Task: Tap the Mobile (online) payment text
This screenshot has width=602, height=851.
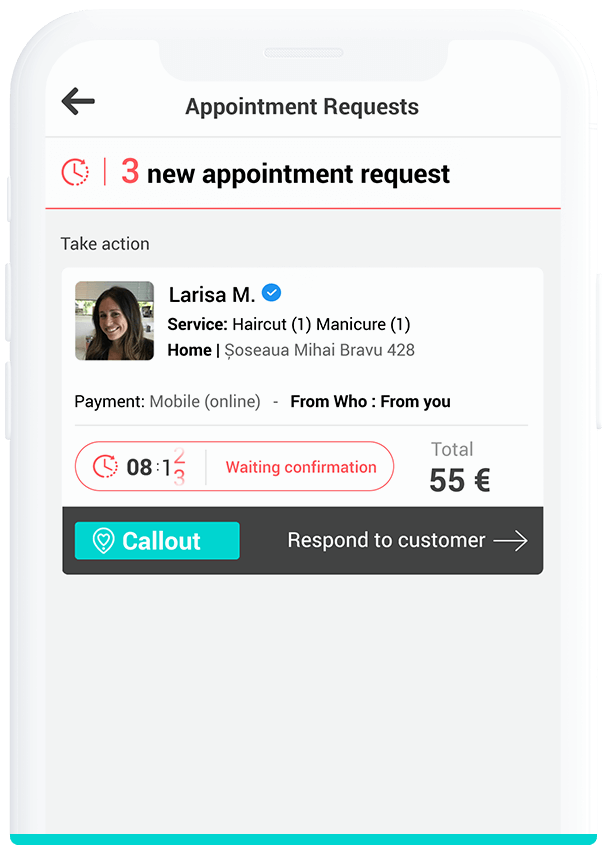Action: [205, 402]
